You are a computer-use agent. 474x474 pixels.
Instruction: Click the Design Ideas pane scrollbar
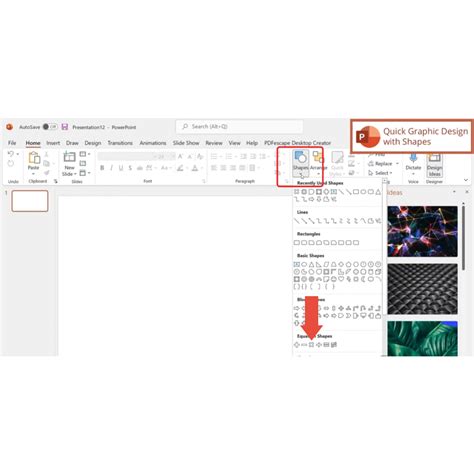pyautogui.click(x=463, y=237)
